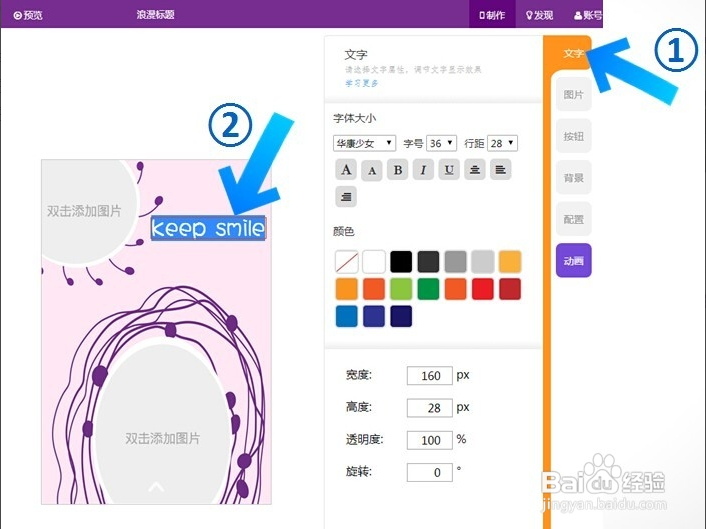
Task: Switch to the 文字 side tab
Action: click(573, 54)
